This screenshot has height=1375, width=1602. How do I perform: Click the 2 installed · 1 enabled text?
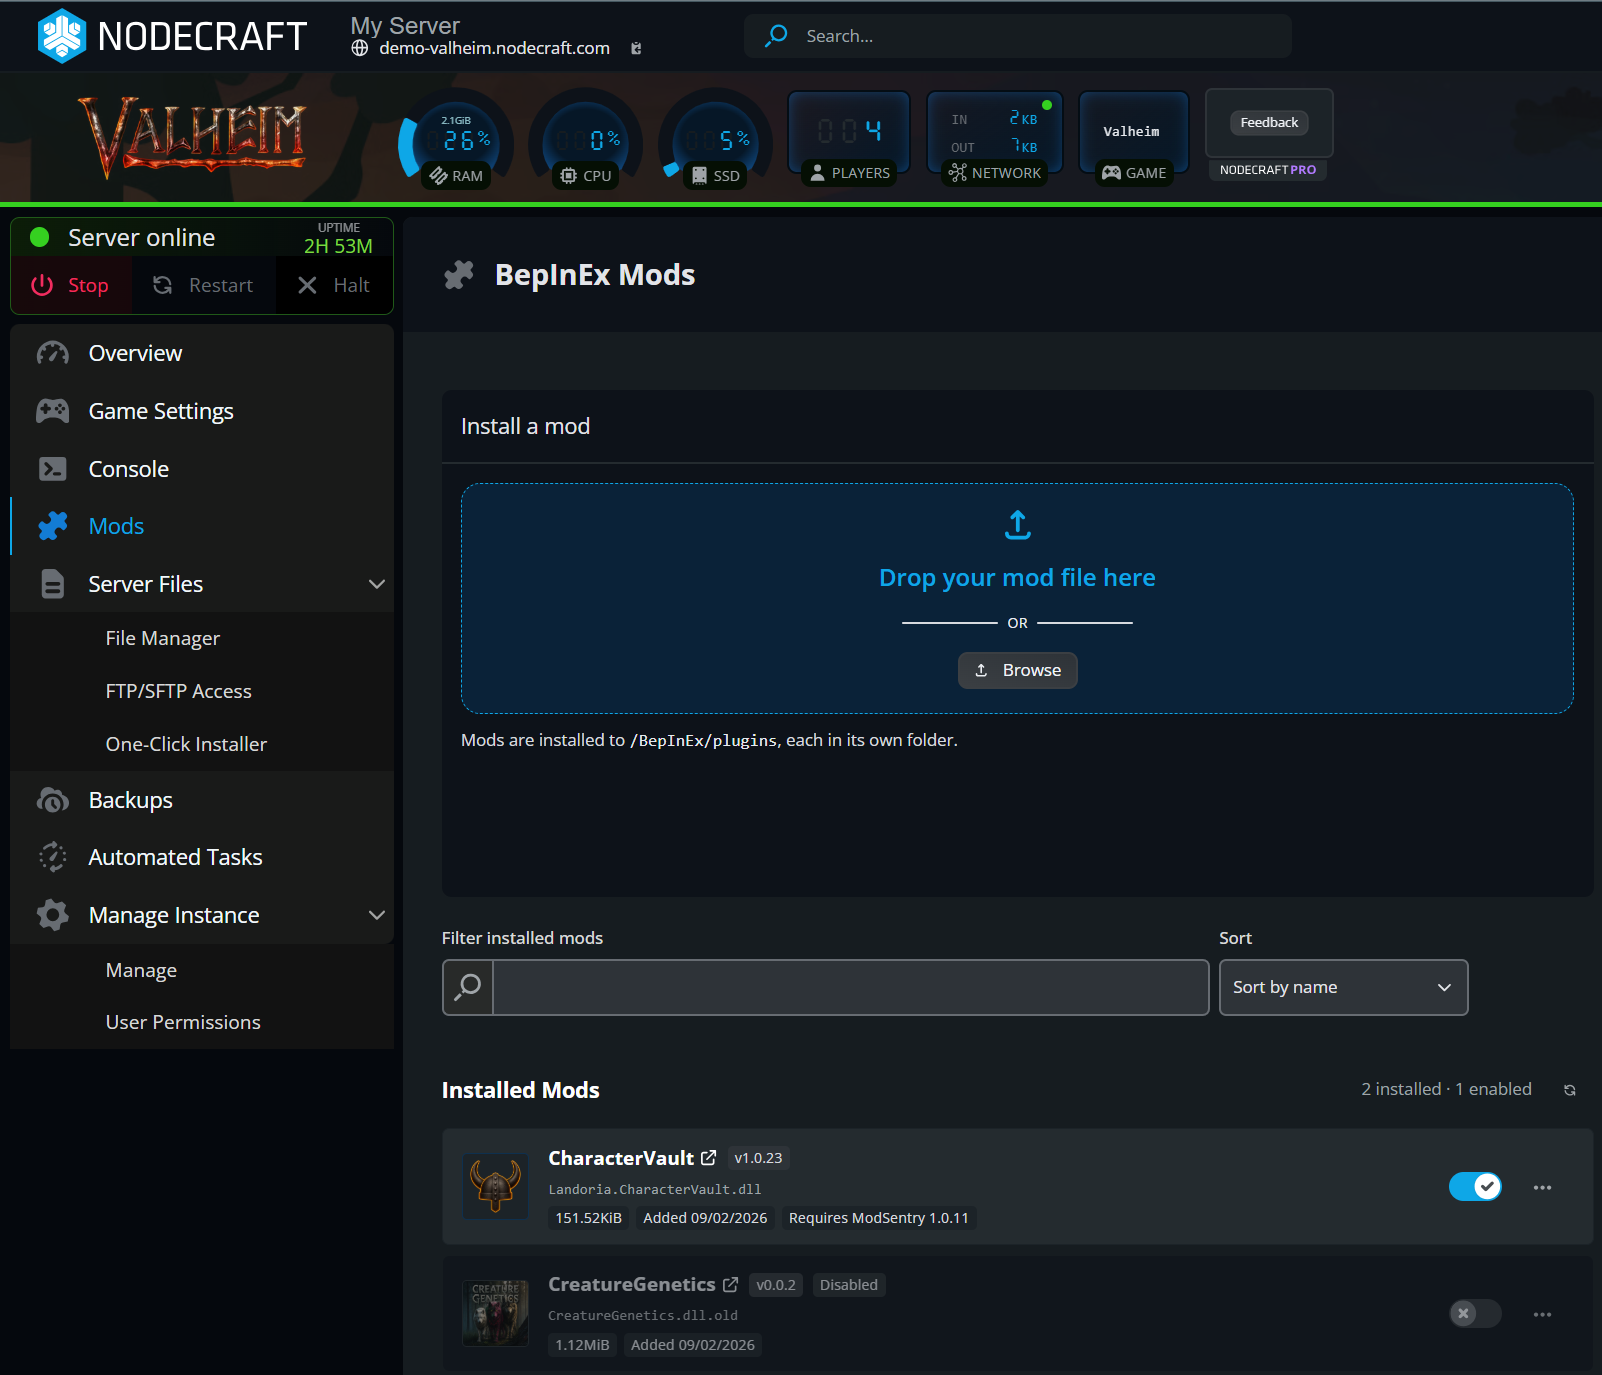[1446, 1089]
